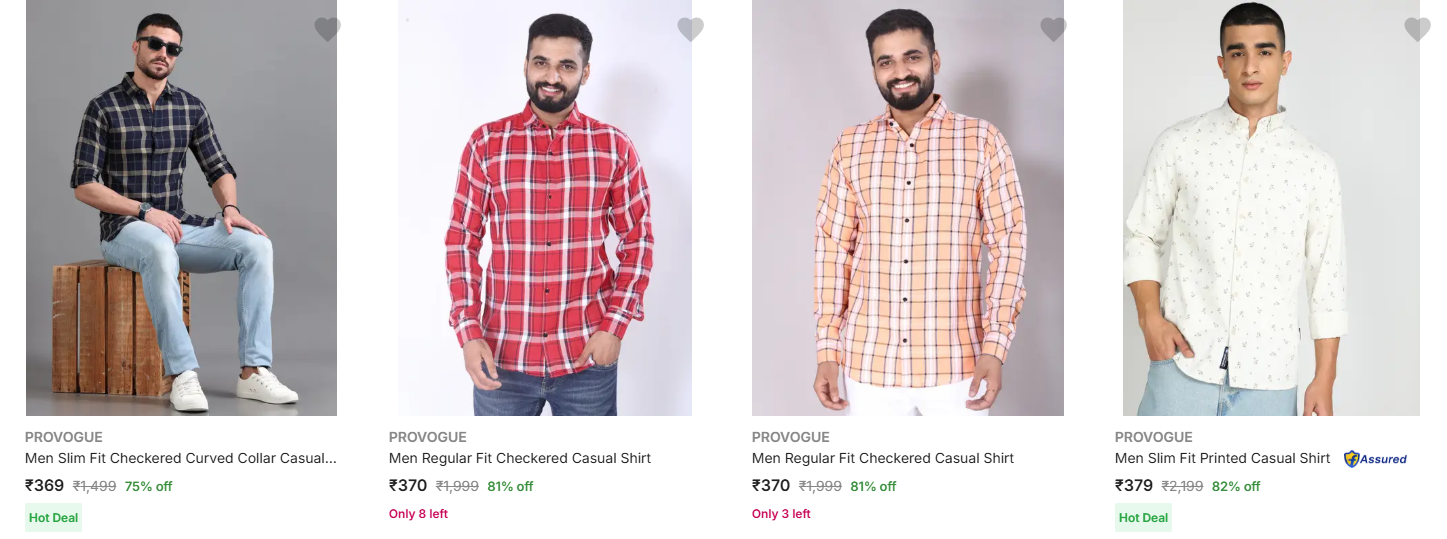Open navy checkered shirt product image
Viewport: 1447px width, 539px height.
click(x=181, y=208)
